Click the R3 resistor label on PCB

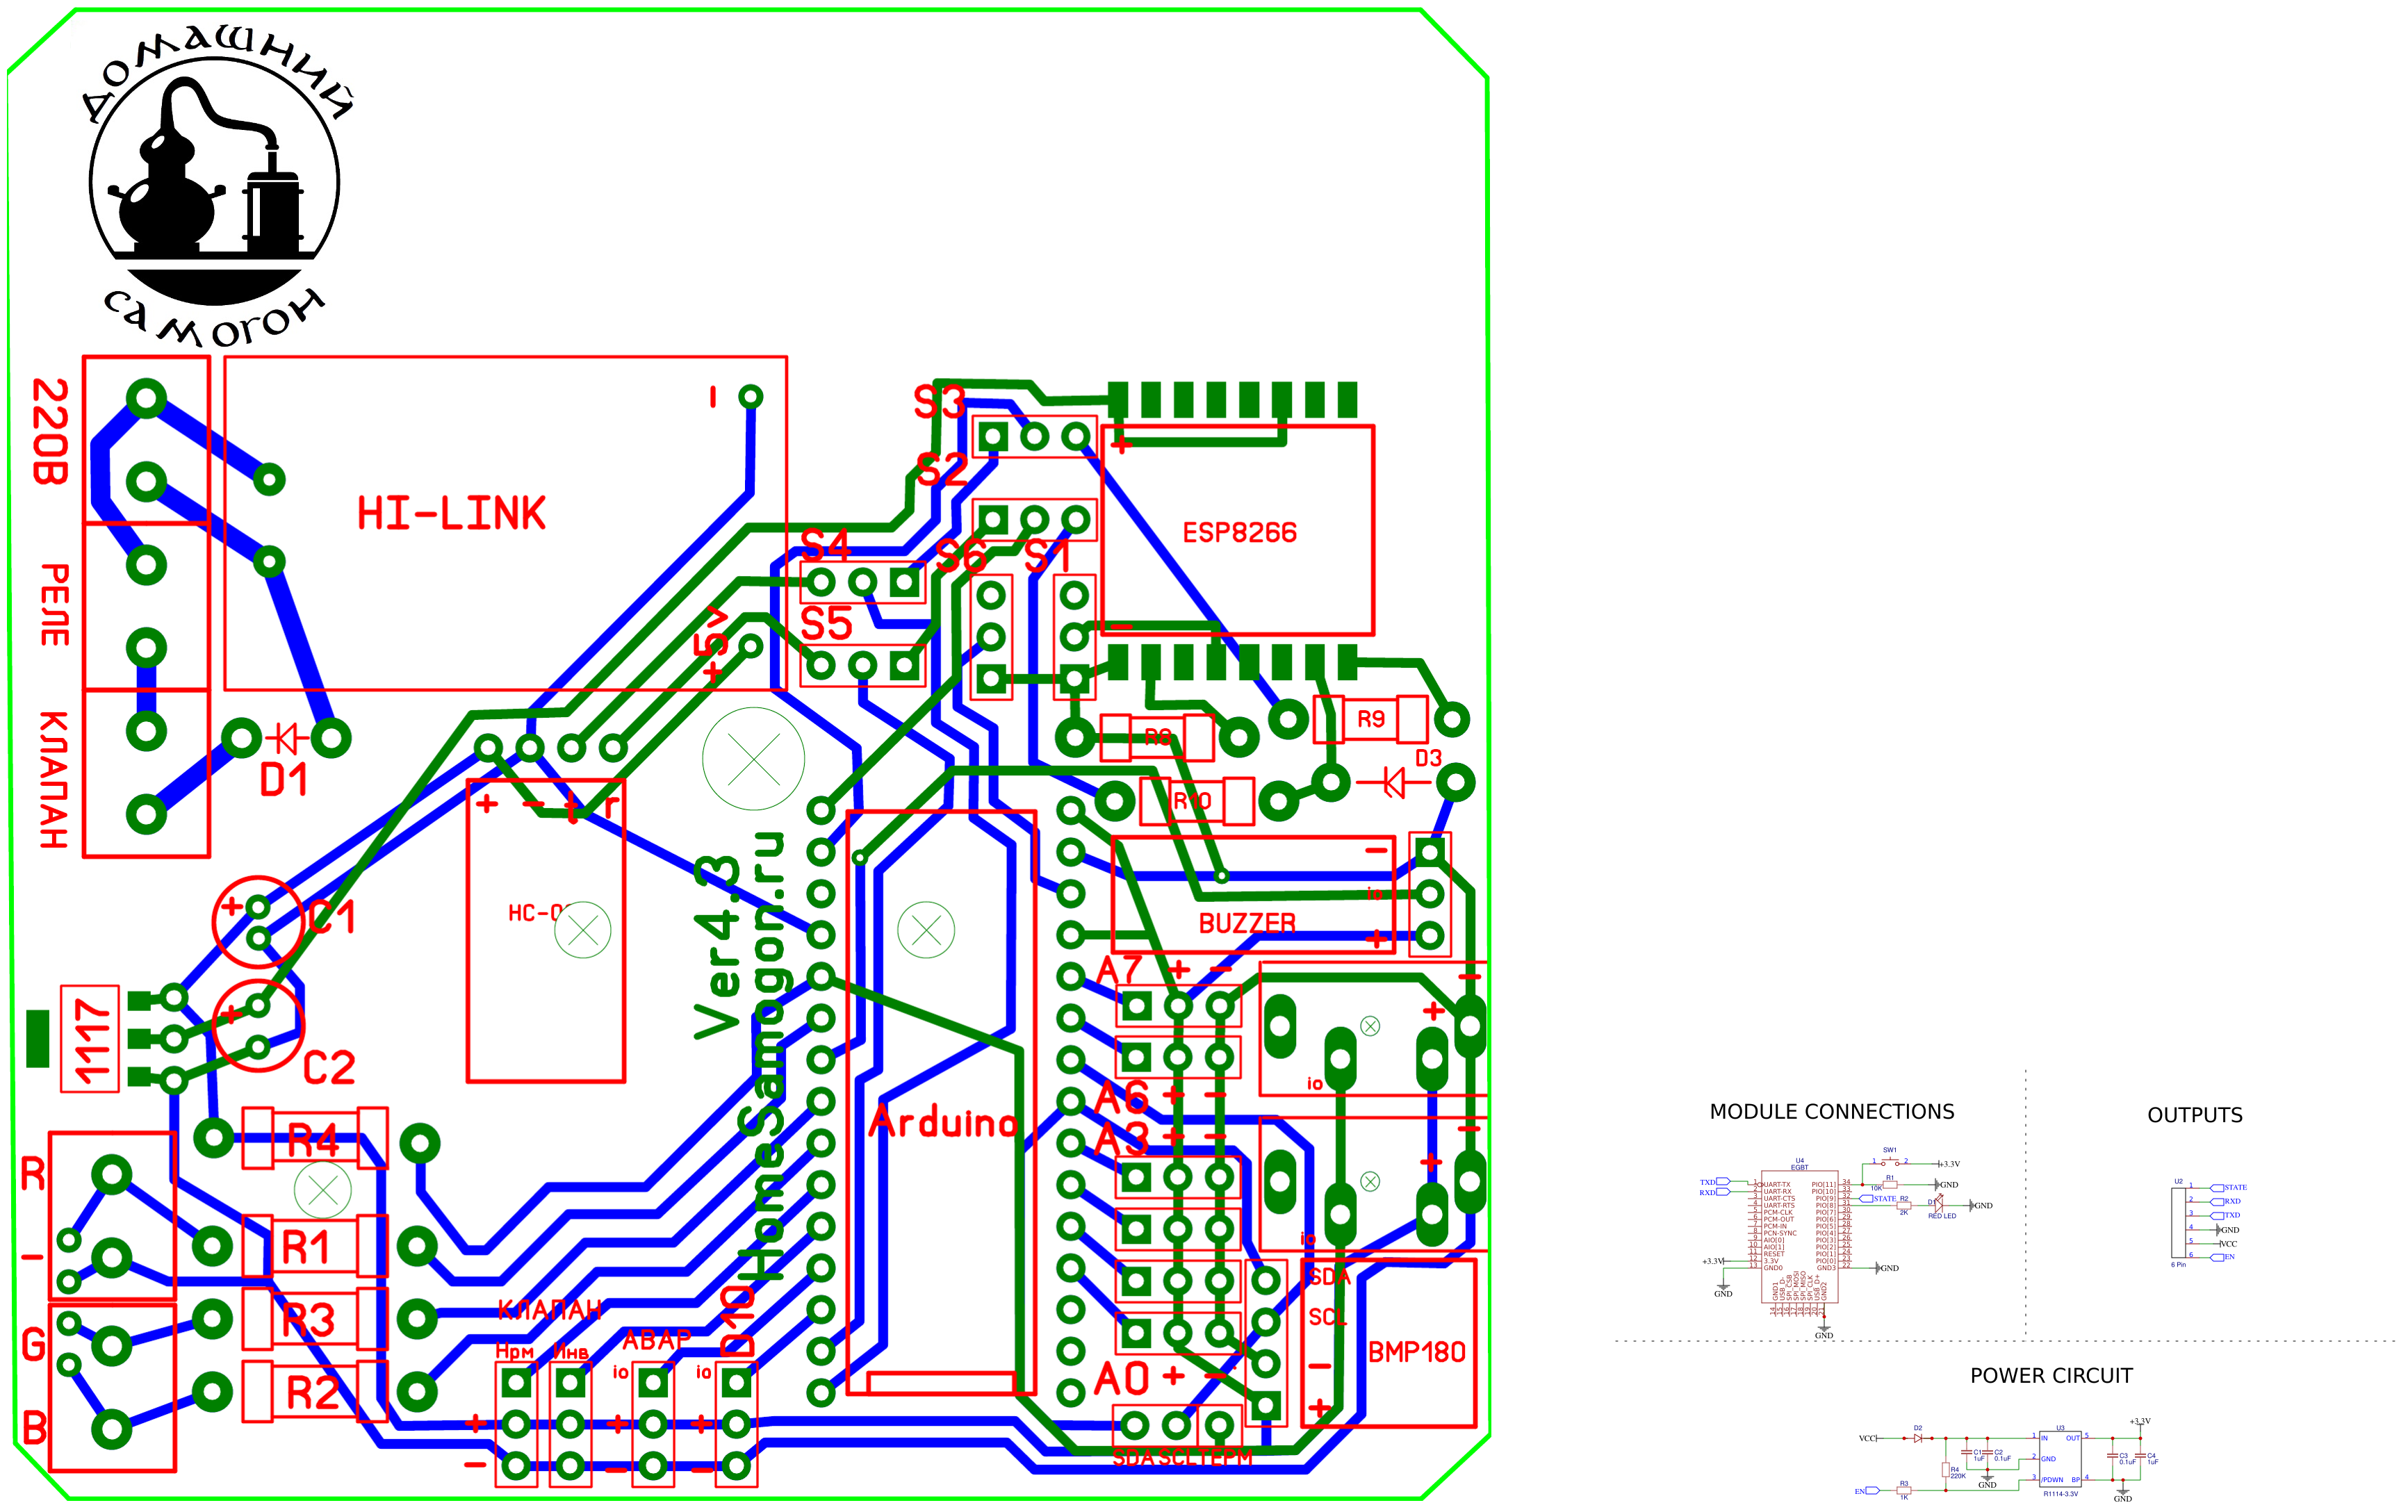tap(308, 1320)
